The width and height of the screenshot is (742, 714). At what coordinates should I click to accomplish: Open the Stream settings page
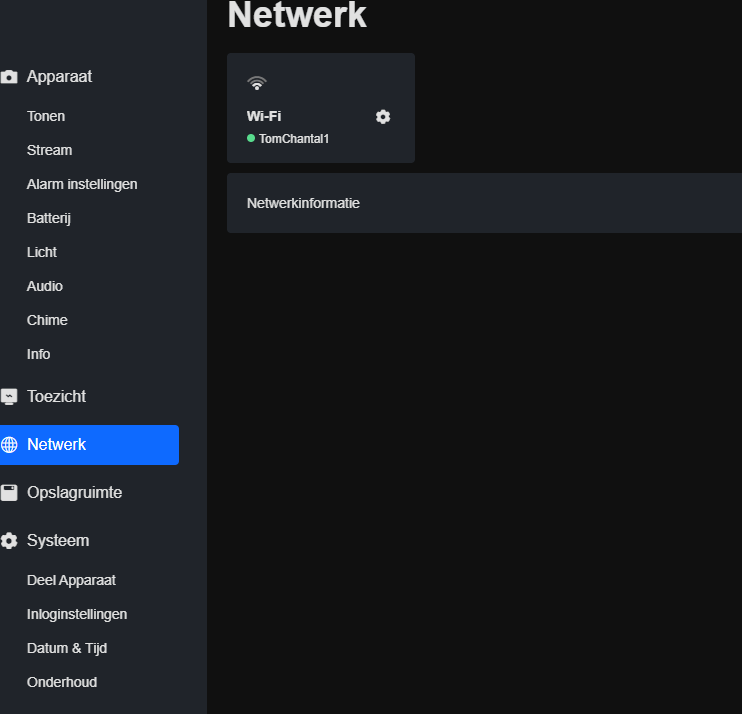[49, 150]
